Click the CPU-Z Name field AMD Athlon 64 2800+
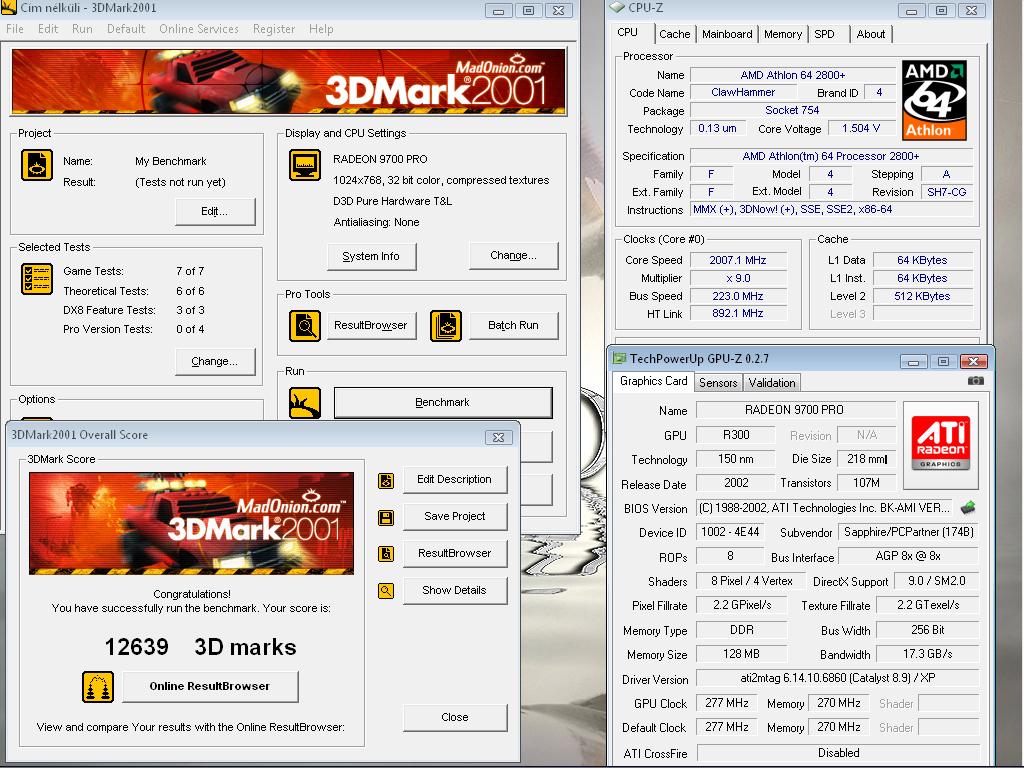Viewport: 1024px width, 768px height. [x=793, y=75]
